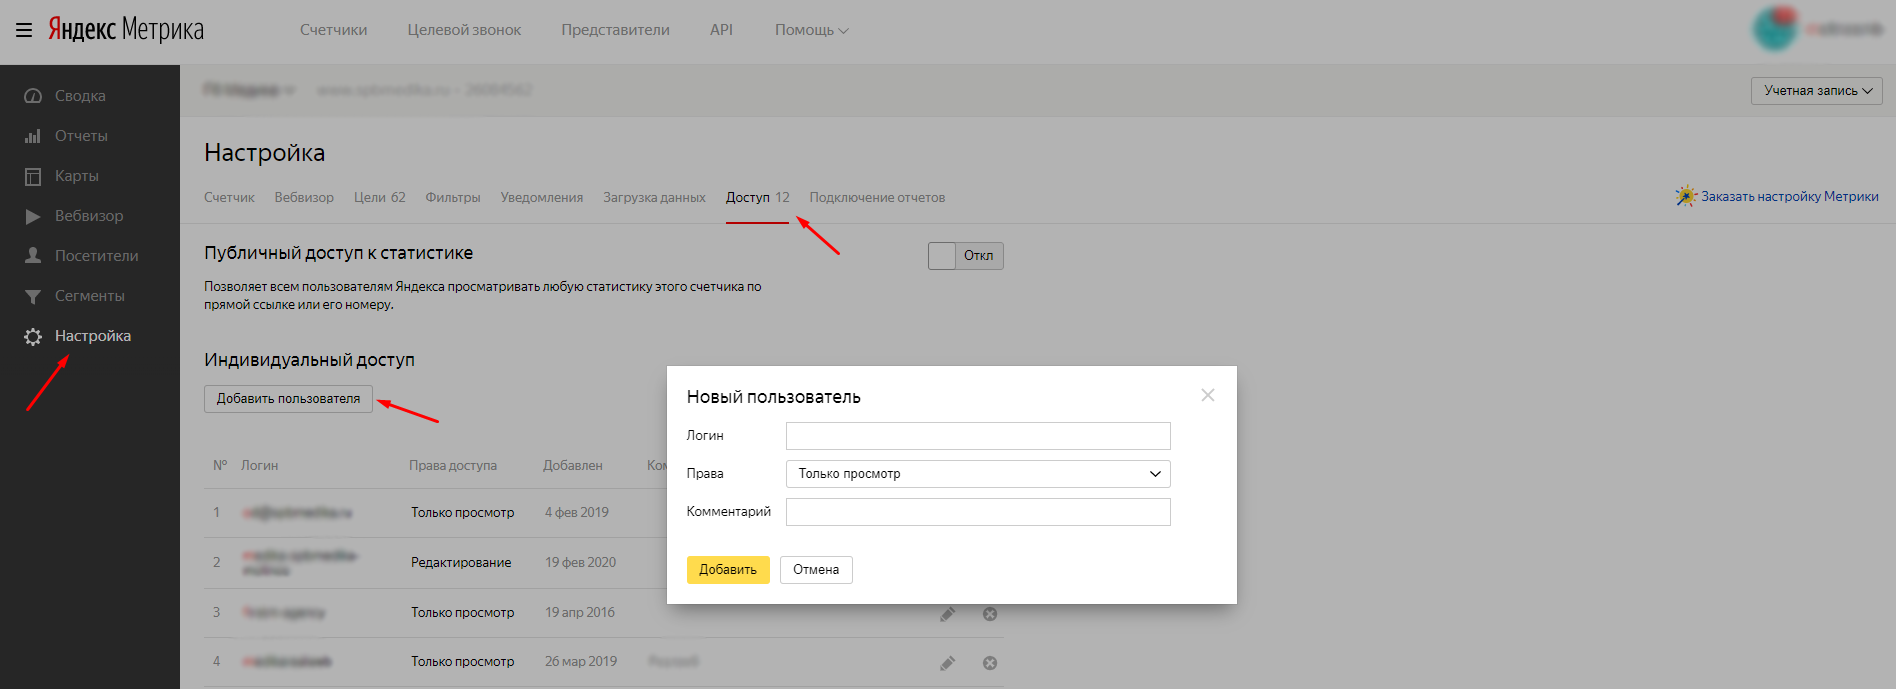Open Счетчики in the top navigation
Viewport: 1896px width, 689px height.
point(334,30)
